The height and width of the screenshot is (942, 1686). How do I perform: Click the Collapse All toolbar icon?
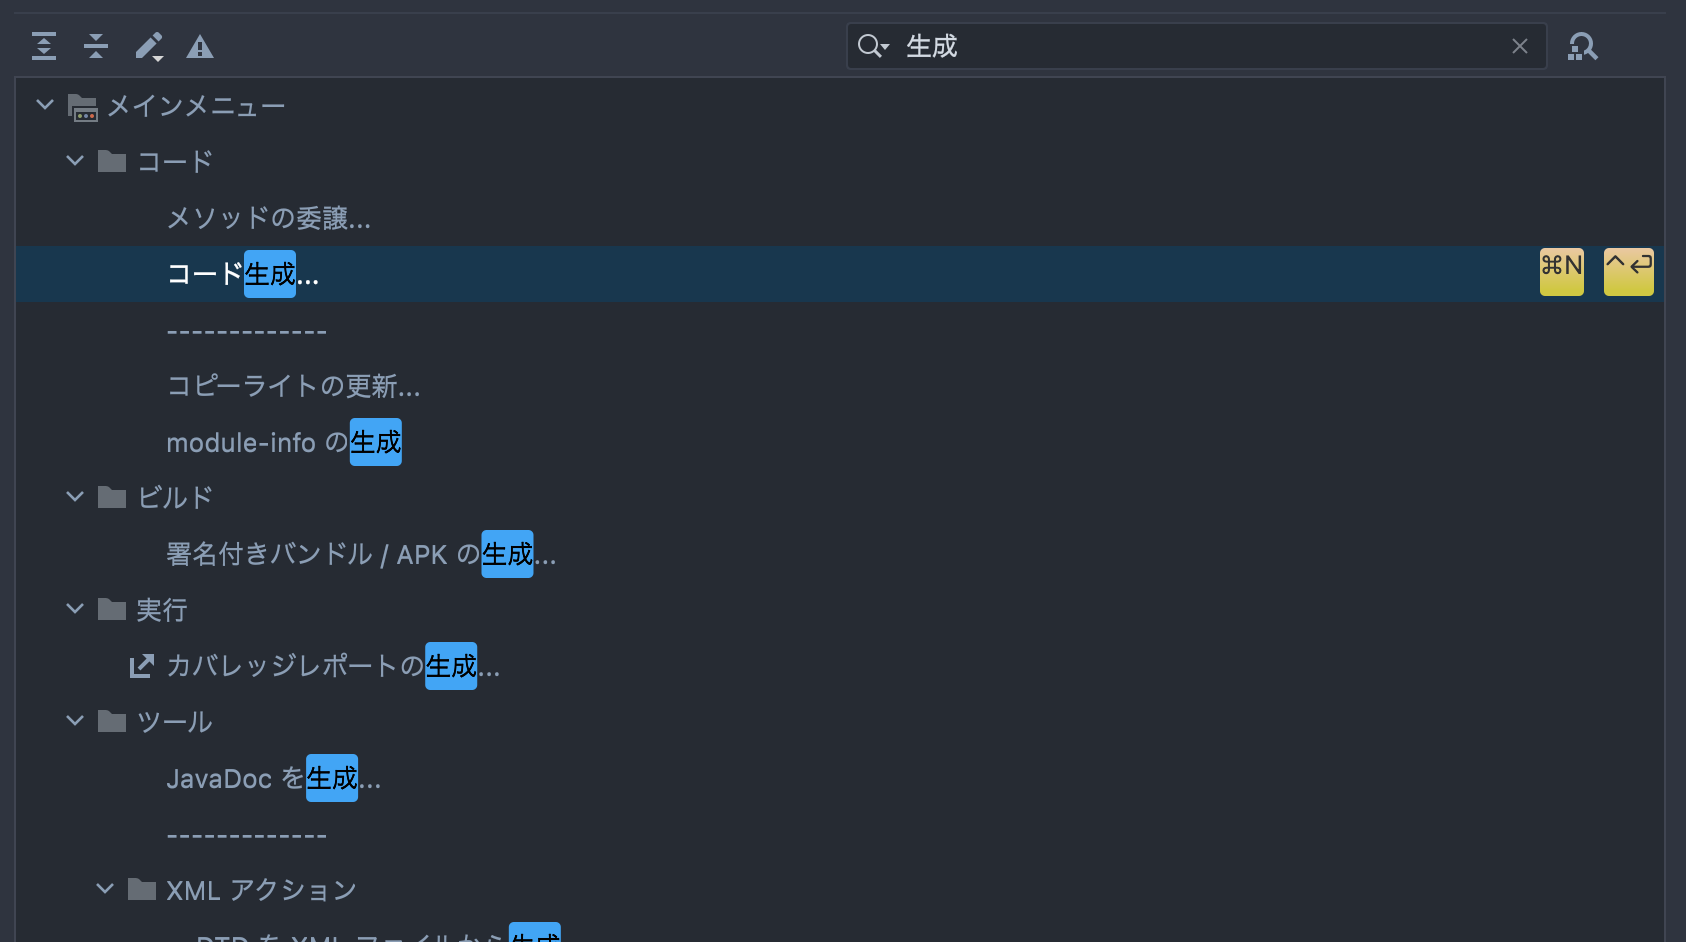pyautogui.click(x=96, y=46)
